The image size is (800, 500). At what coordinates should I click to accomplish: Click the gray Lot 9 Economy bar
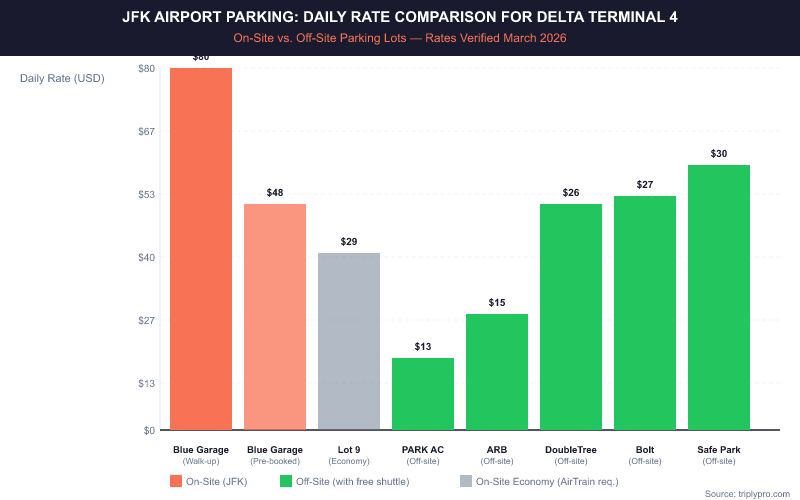[349, 341]
